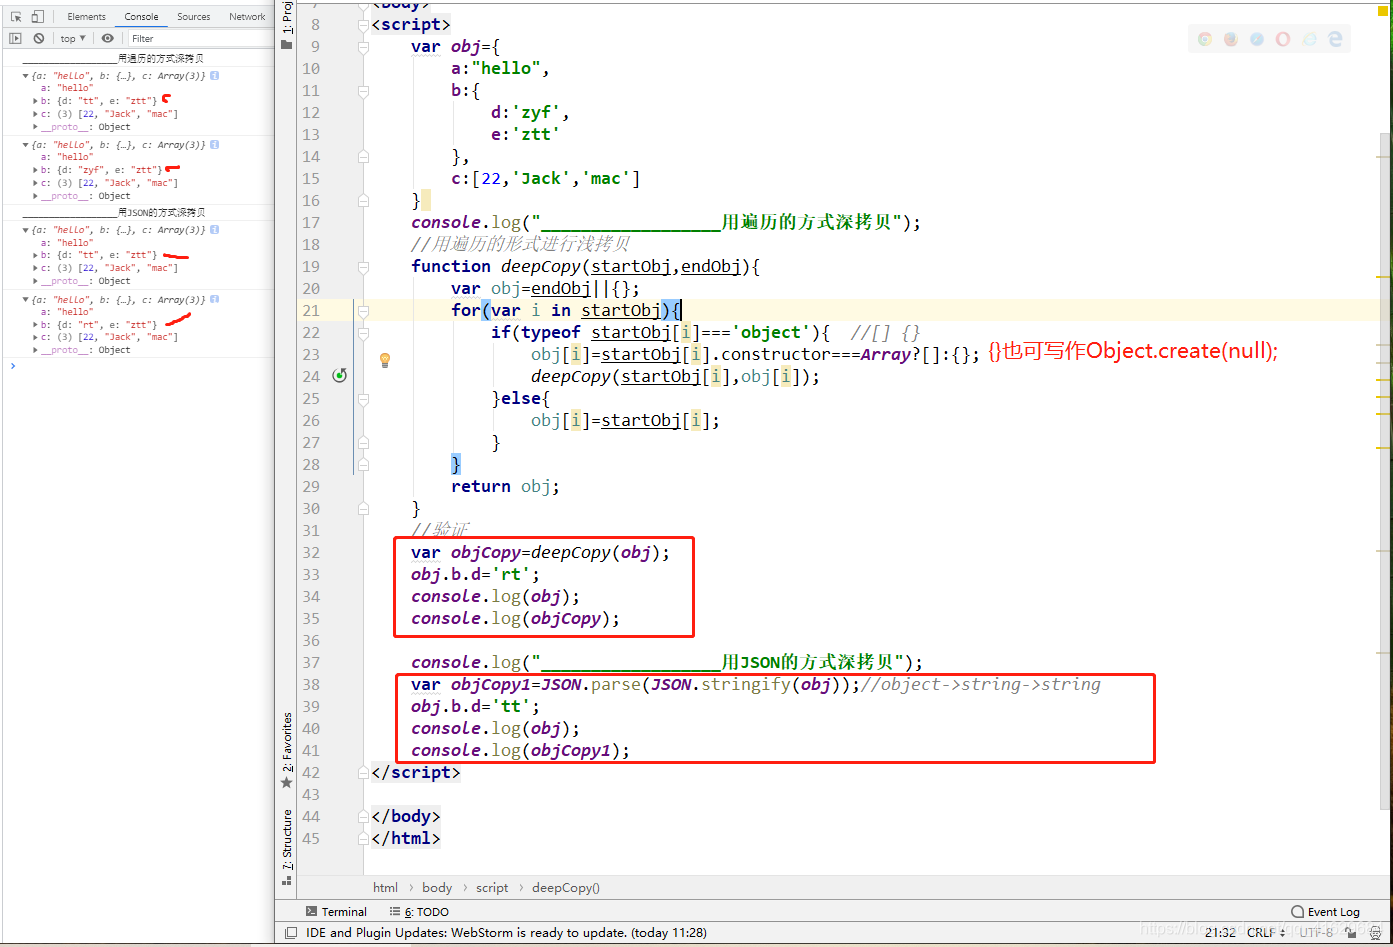Screen dimensions: 1393x947
Task: Click the 21:32 caret position indicator
Action: 1220,932
